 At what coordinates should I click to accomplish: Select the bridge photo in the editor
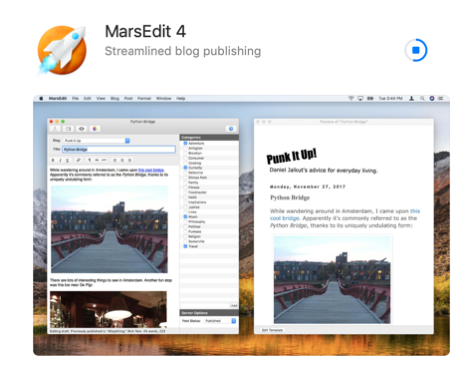(x=109, y=229)
